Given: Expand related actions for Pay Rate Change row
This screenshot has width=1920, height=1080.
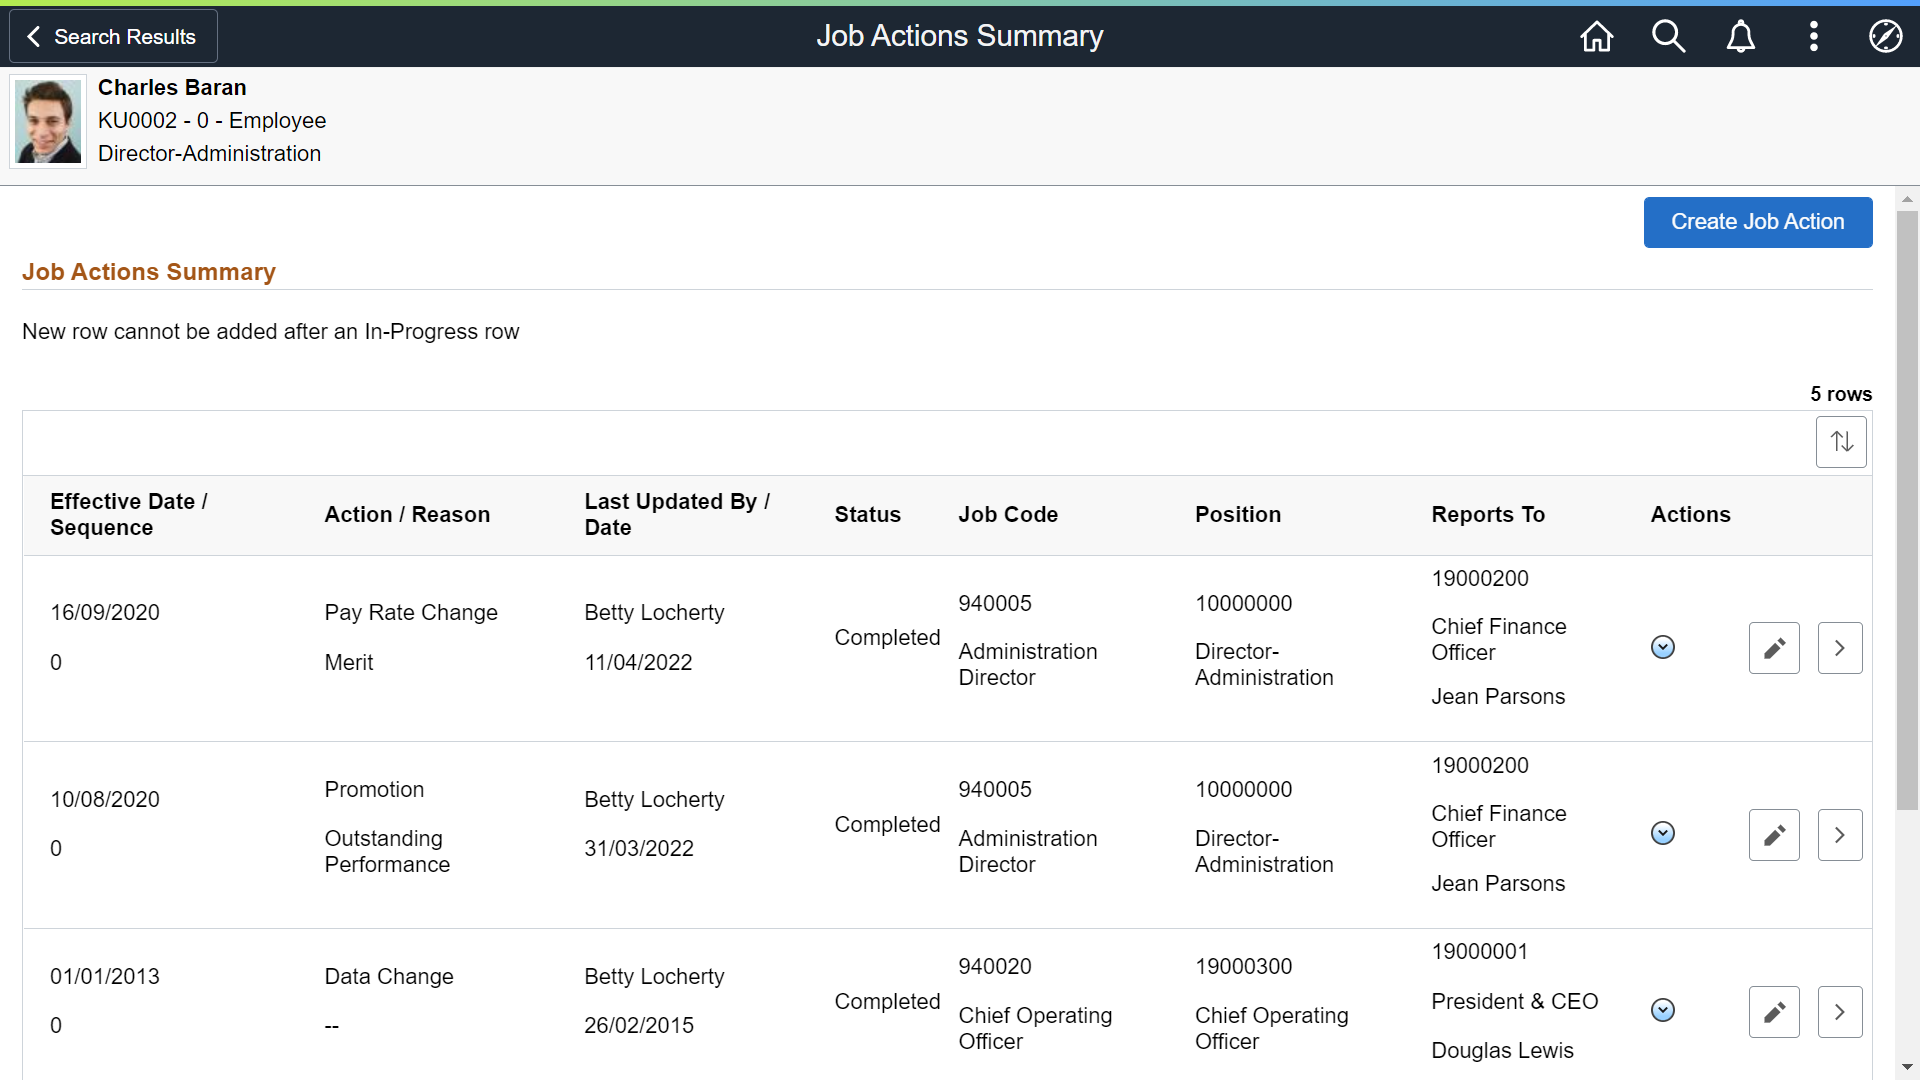Looking at the screenshot, I should [1662, 648].
